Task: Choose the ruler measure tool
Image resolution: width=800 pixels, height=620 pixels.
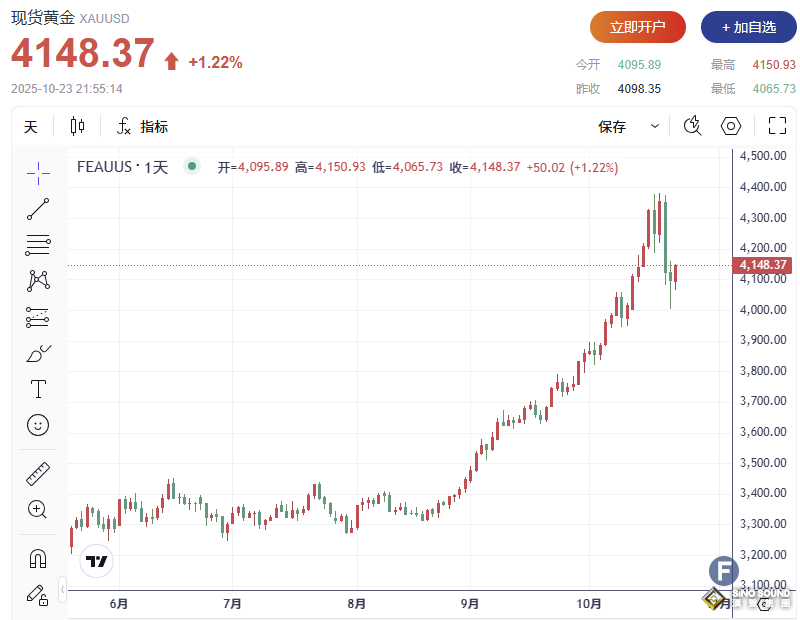Action: pos(38,473)
